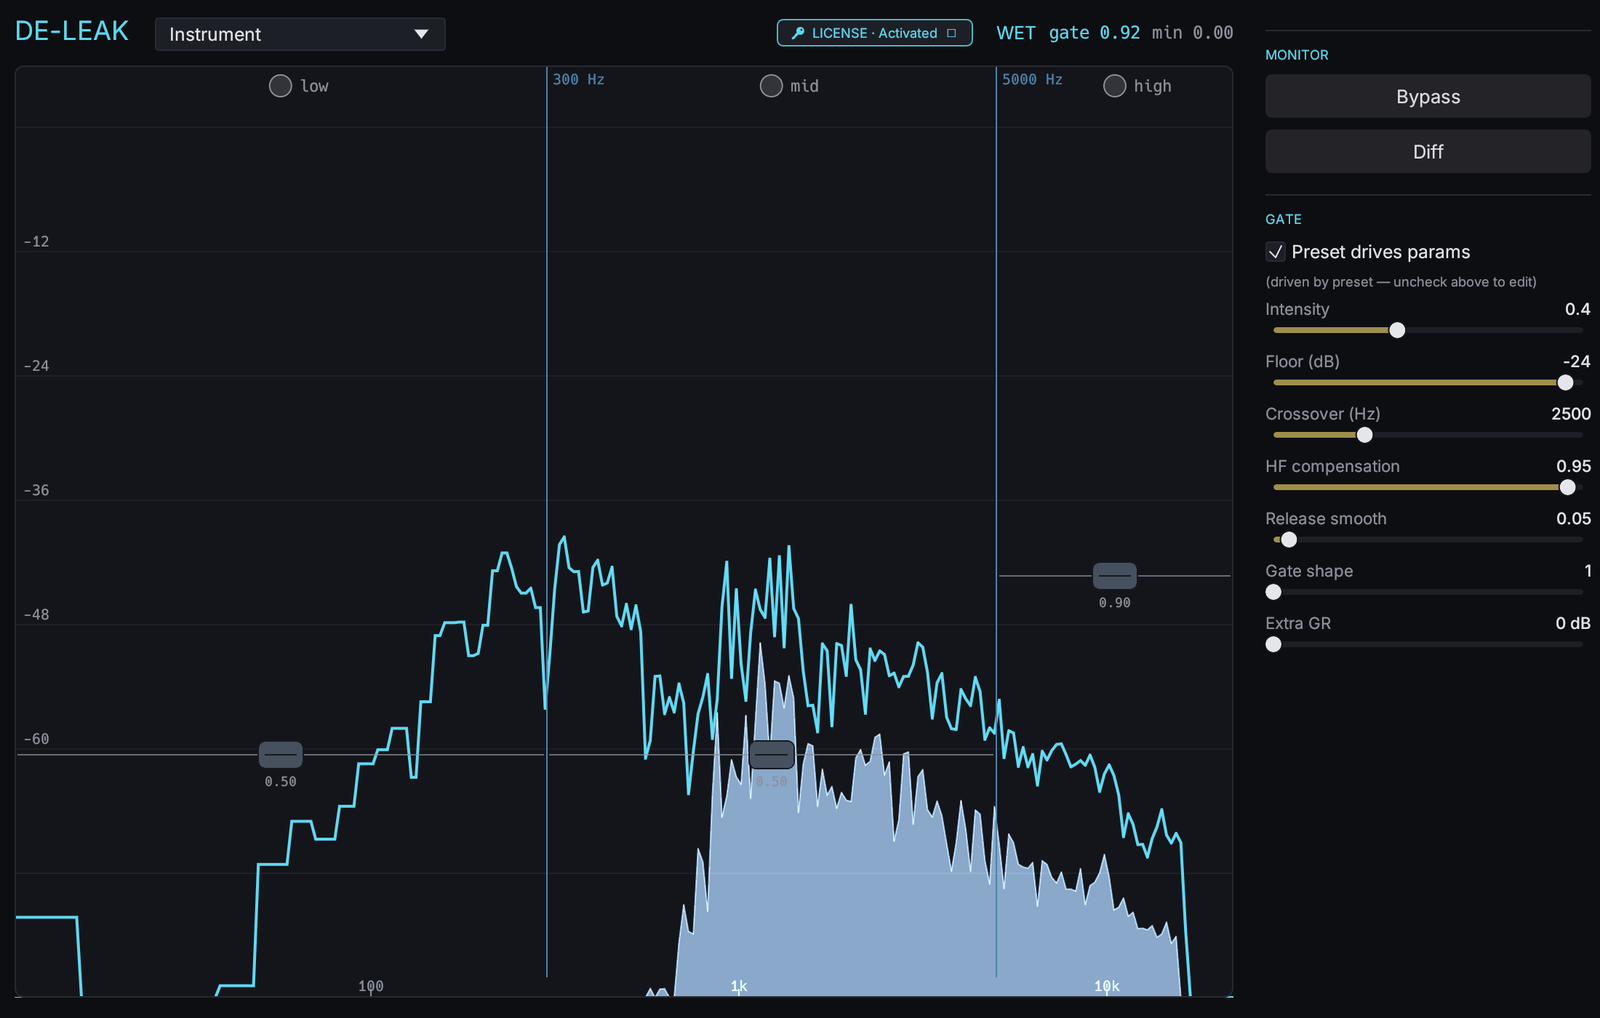The height and width of the screenshot is (1018, 1600).
Task: Click the key icon in the license badge
Action: (x=798, y=33)
